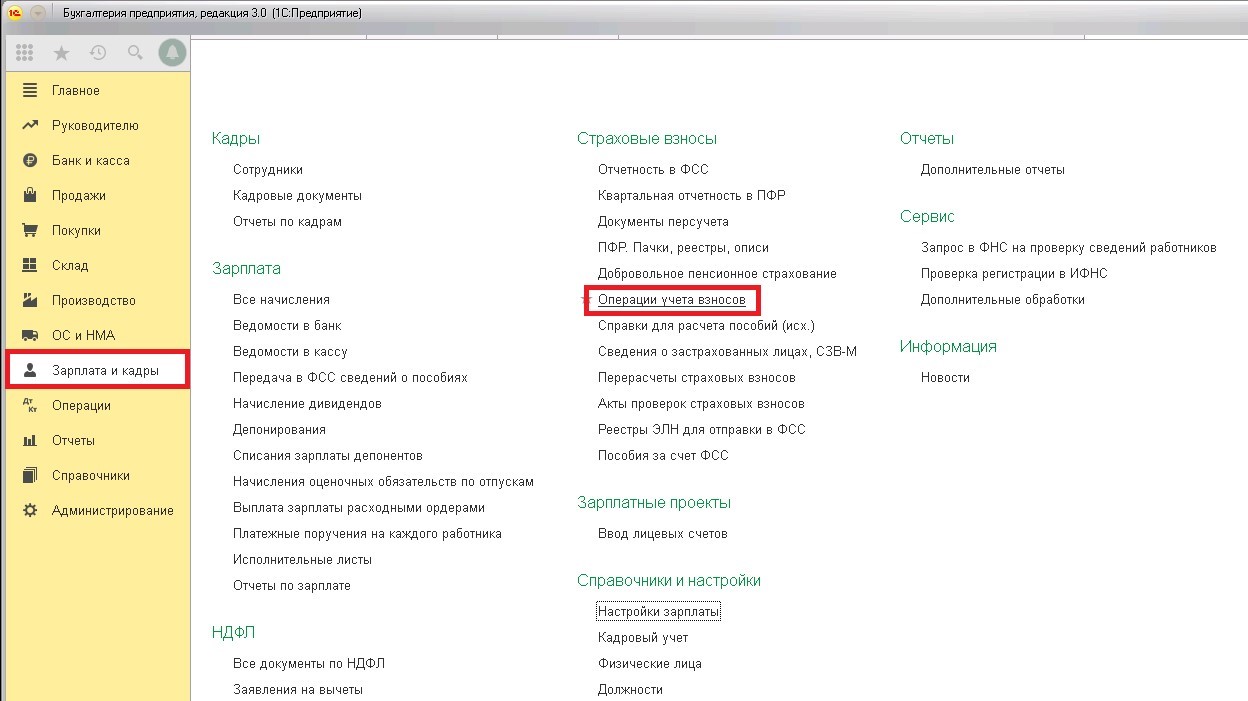The width and height of the screenshot is (1248, 701).
Task: Open Депонирования
Action: [x=279, y=430]
